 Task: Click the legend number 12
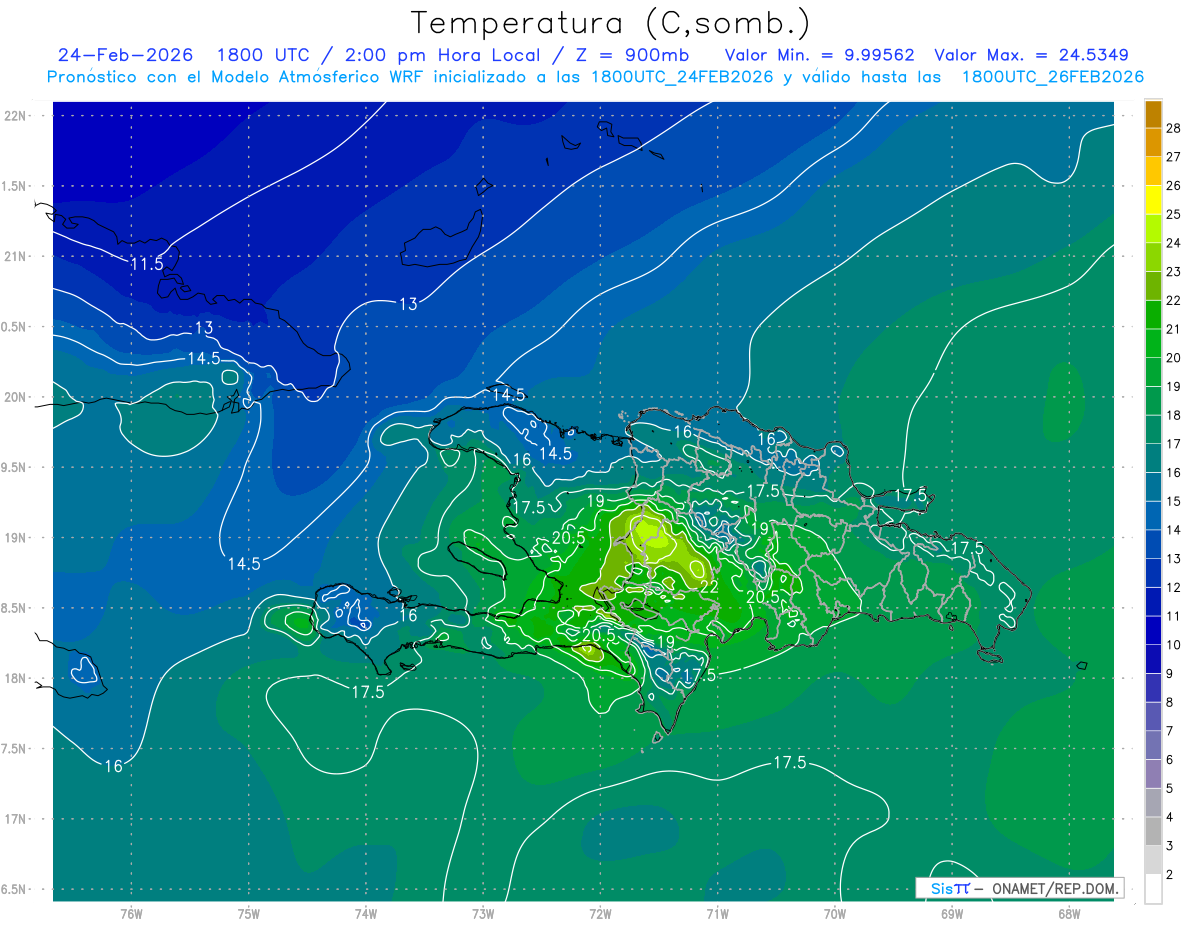pos(1174,587)
